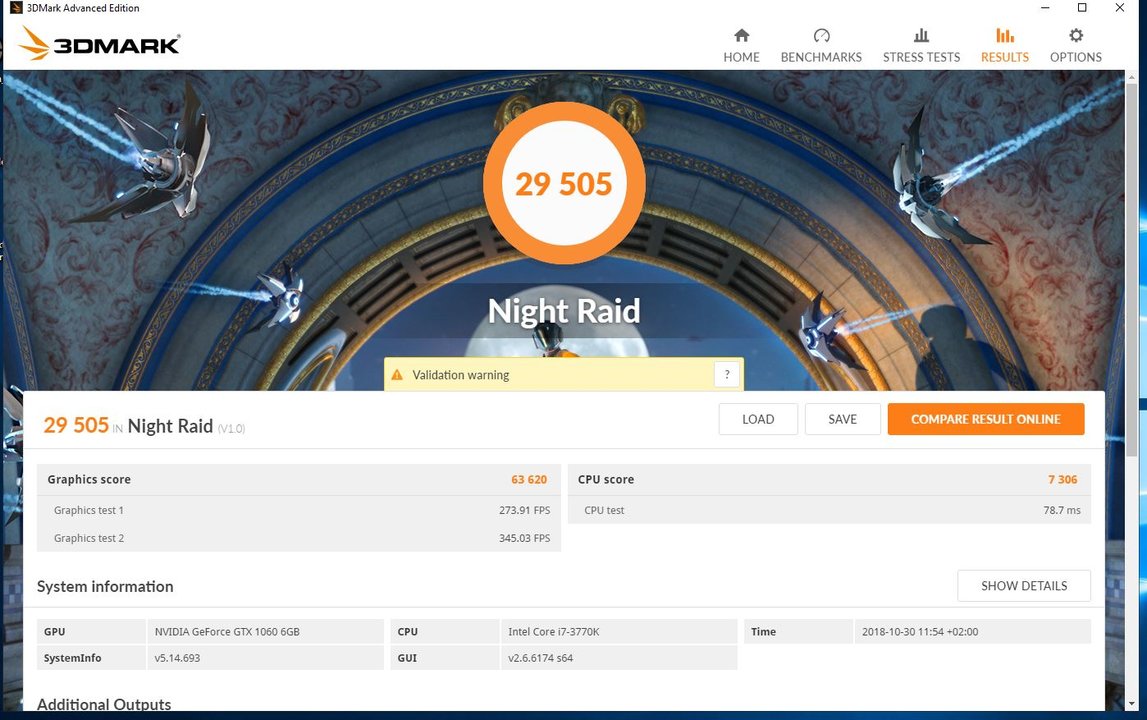Click the 273.91 FPS value
This screenshot has height=720, width=1147.
point(524,511)
